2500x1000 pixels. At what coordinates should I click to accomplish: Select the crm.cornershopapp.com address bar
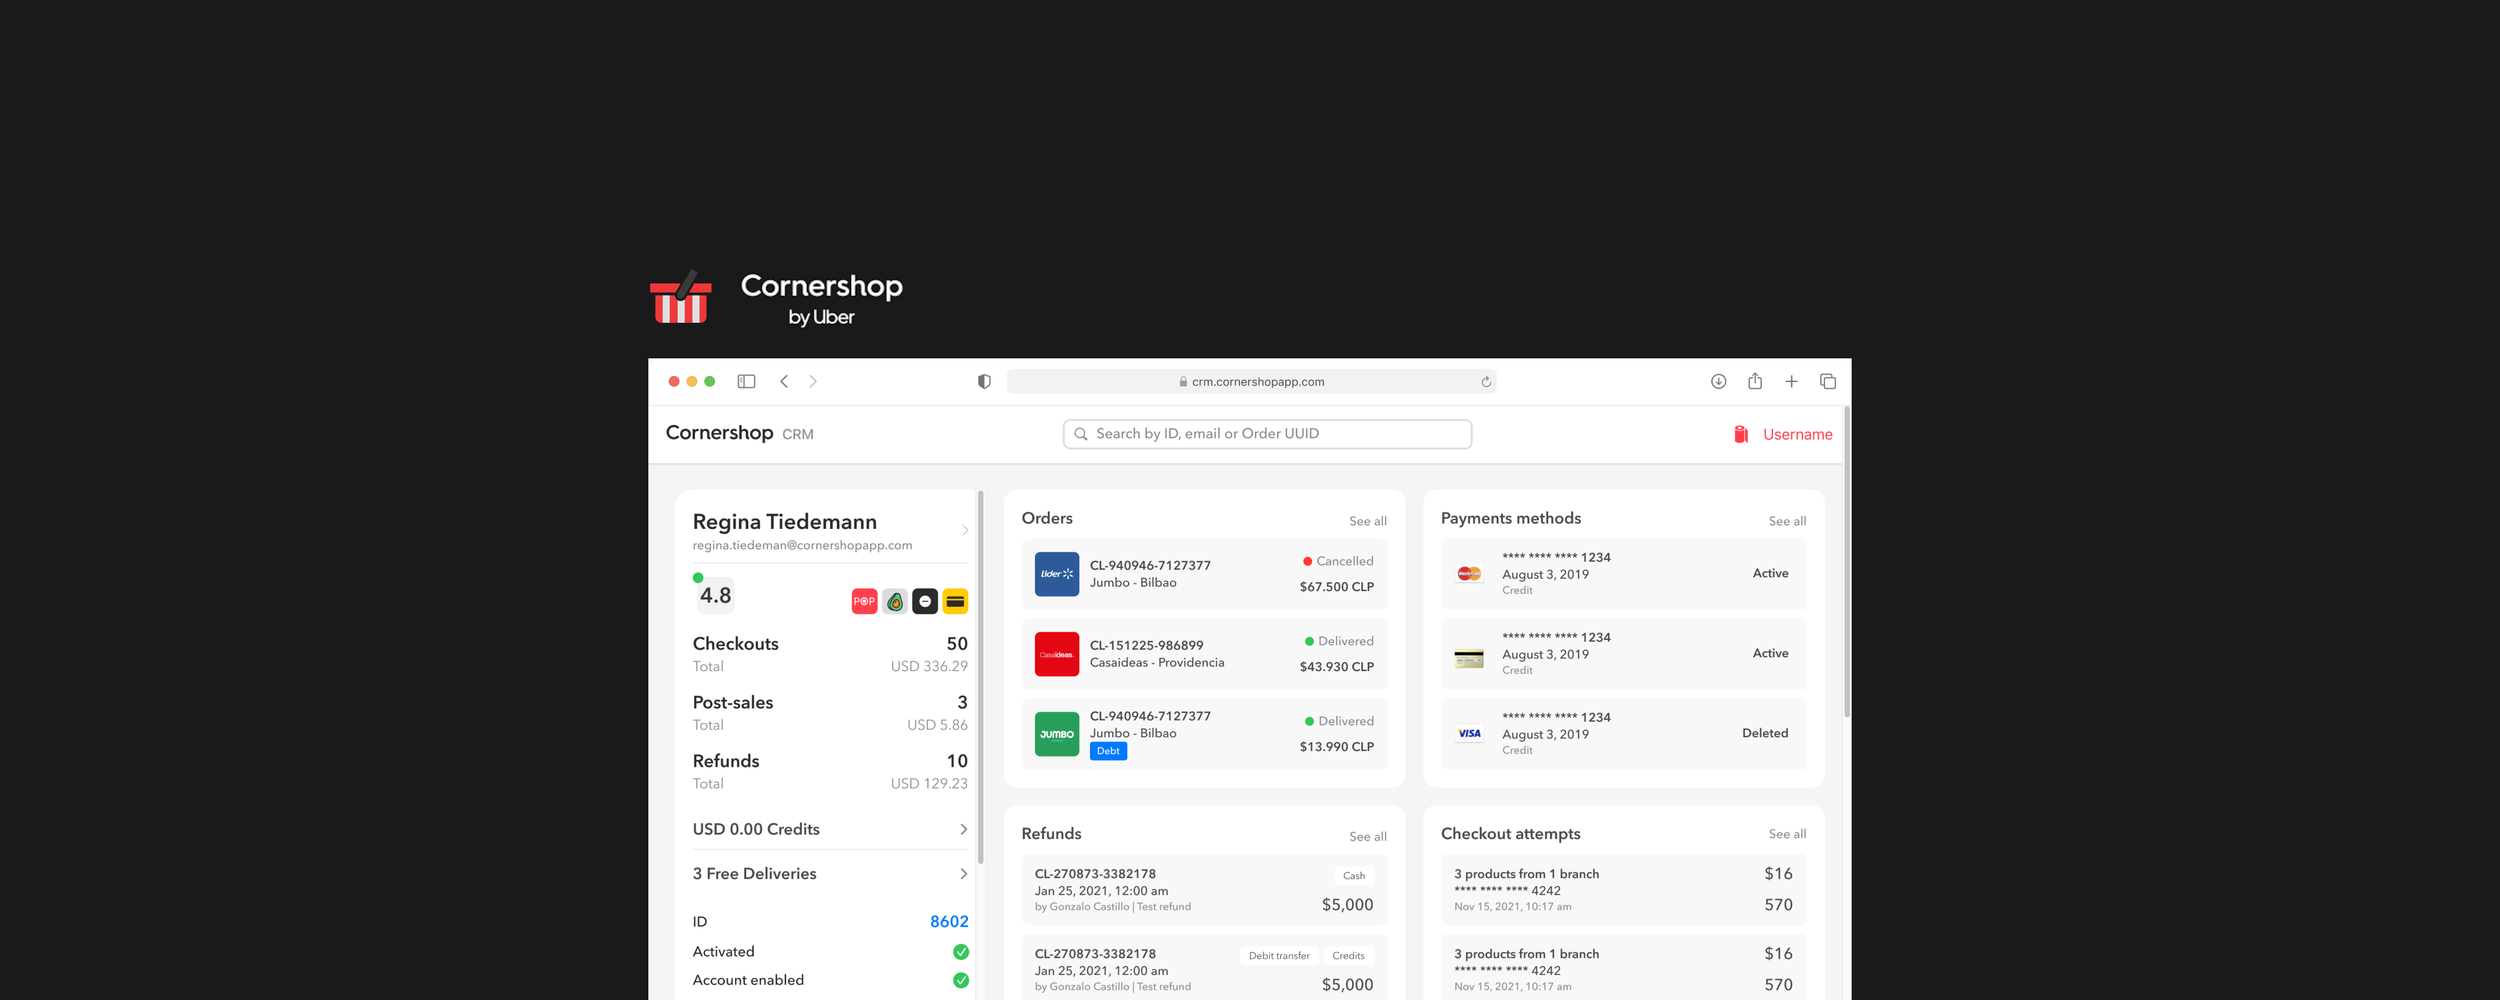click(x=1251, y=382)
